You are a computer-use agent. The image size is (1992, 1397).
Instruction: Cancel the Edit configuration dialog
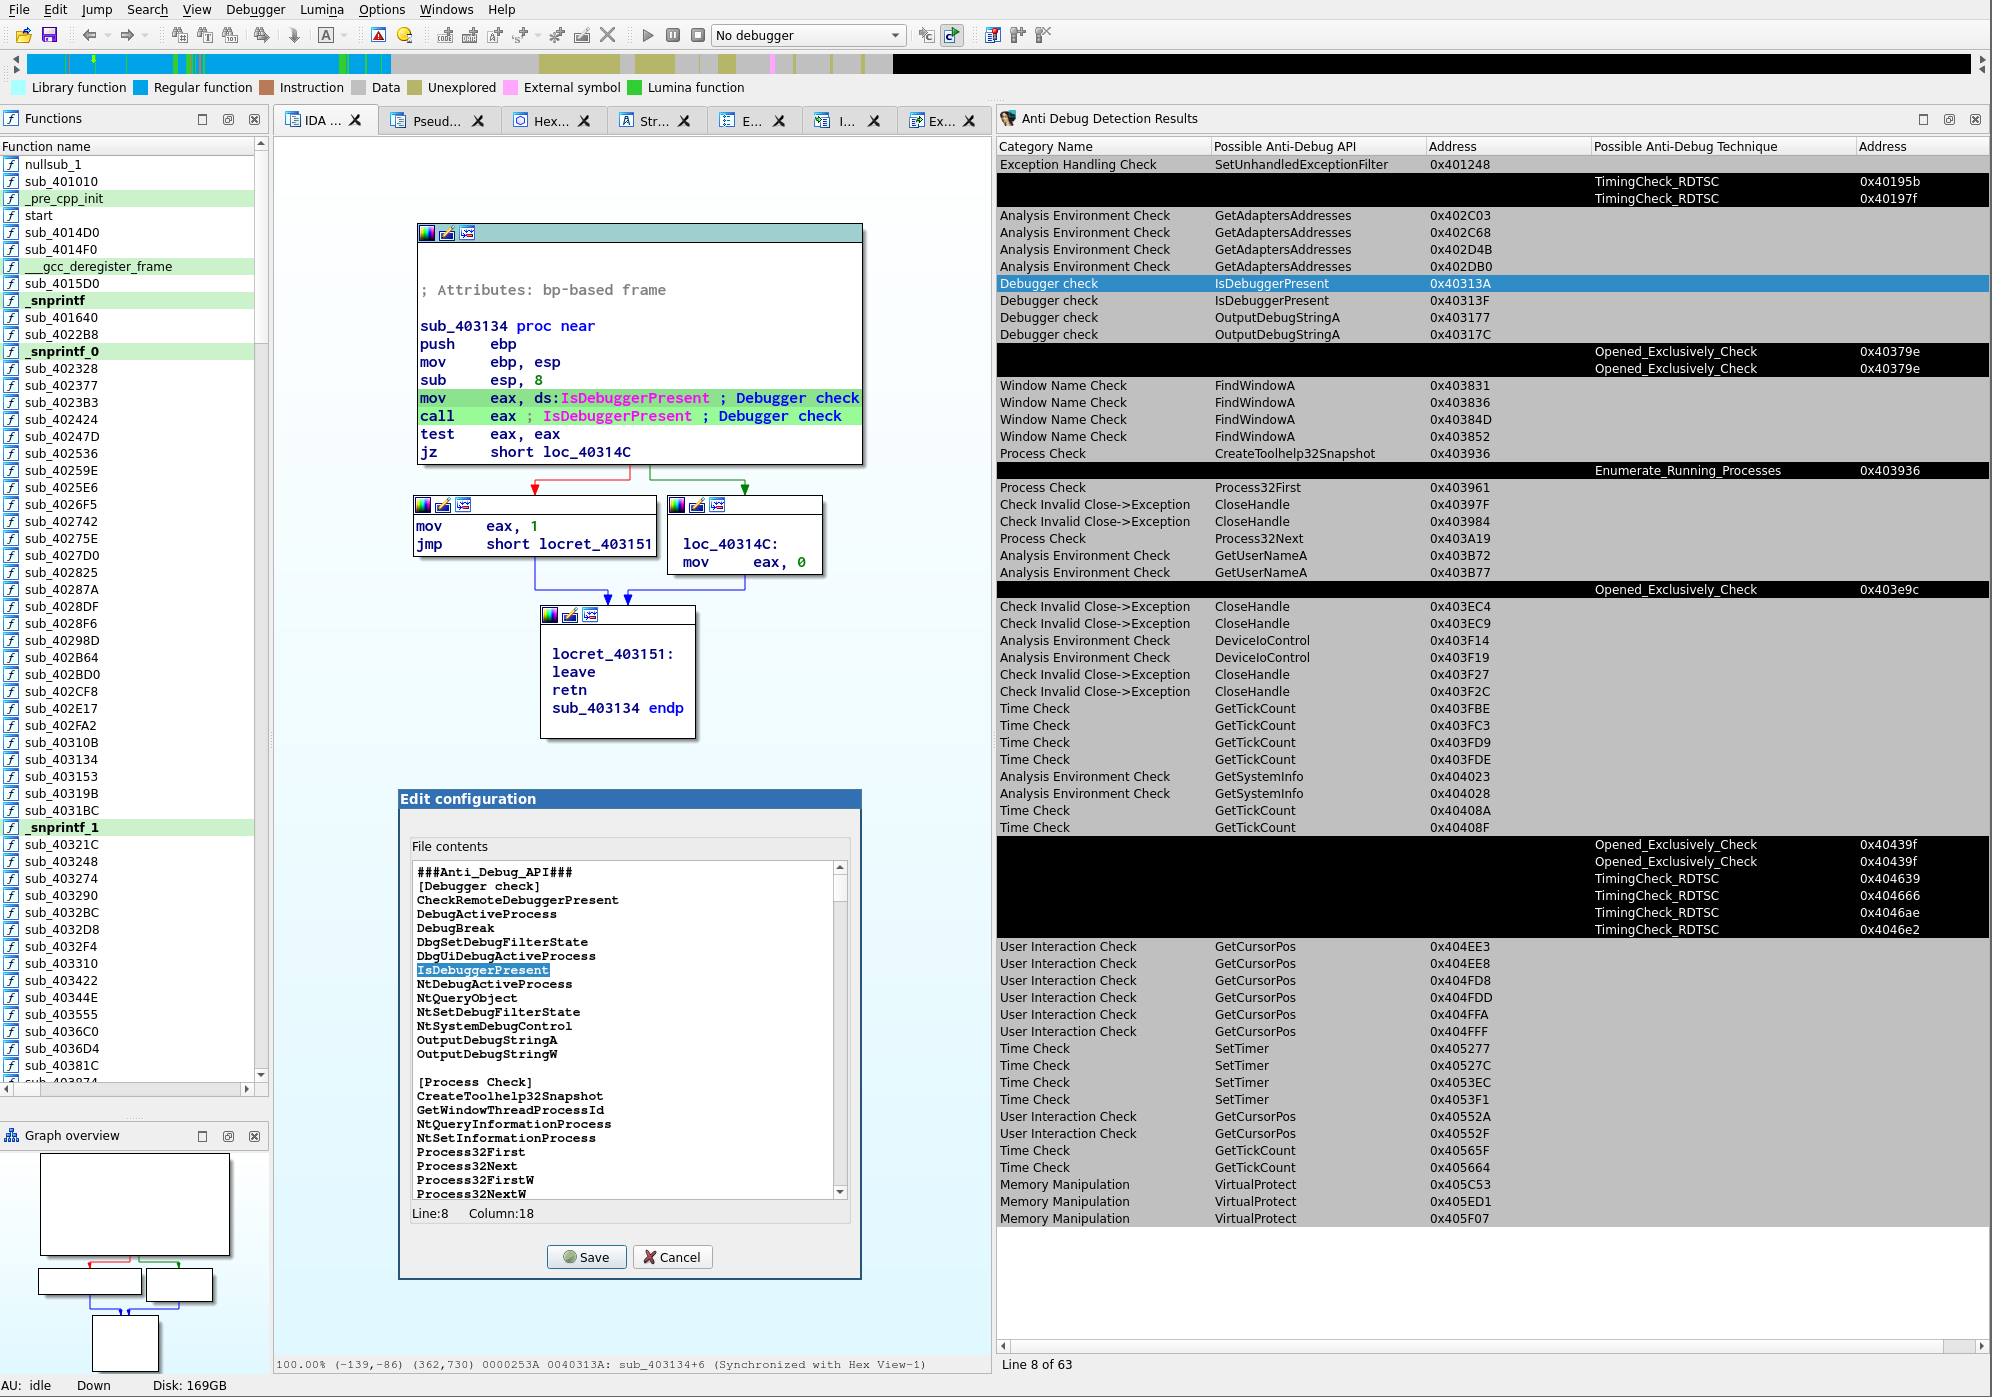(672, 1257)
